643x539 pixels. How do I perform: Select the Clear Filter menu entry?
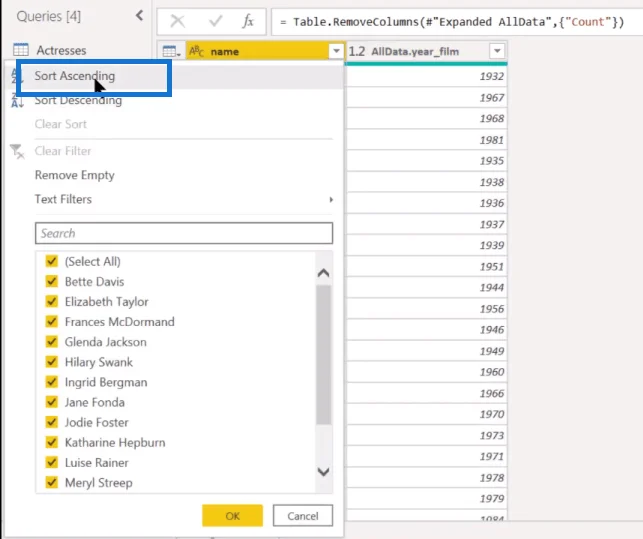(x=63, y=151)
